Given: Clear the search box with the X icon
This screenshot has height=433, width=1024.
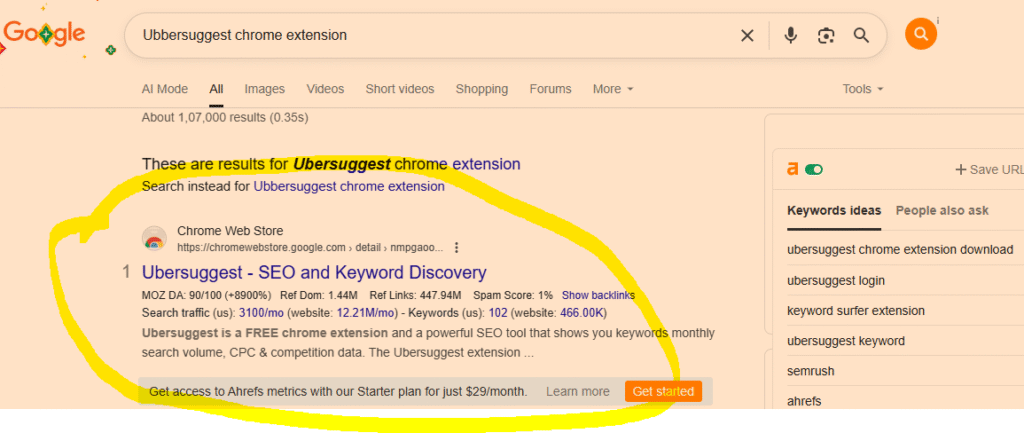Looking at the screenshot, I should click(x=747, y=35).
